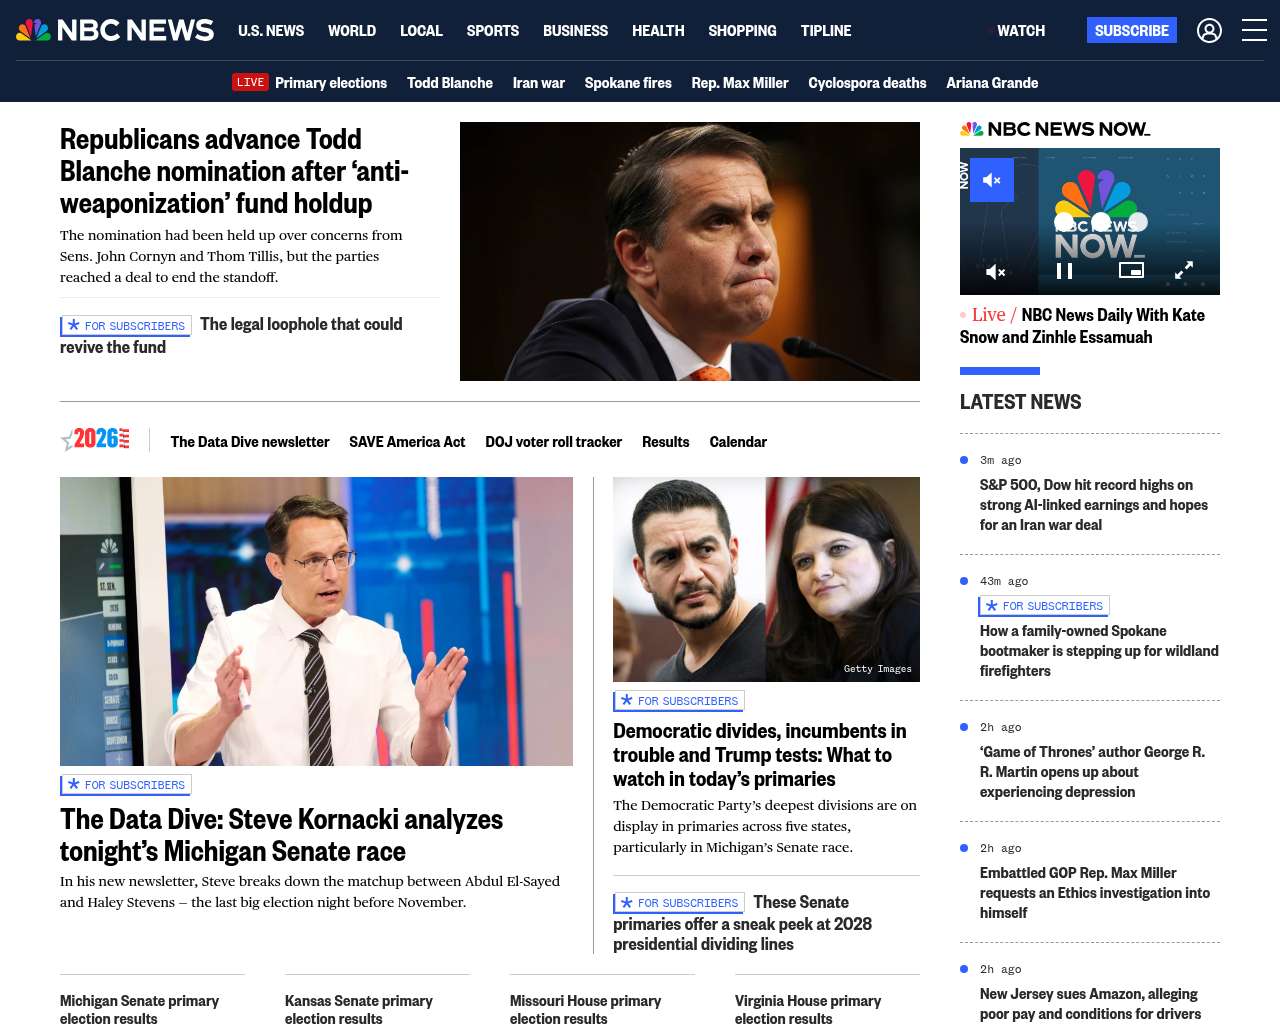The image size is (1280, 1024).
Task: Click the Latest News heading
Action: (x=1020, y=402)
